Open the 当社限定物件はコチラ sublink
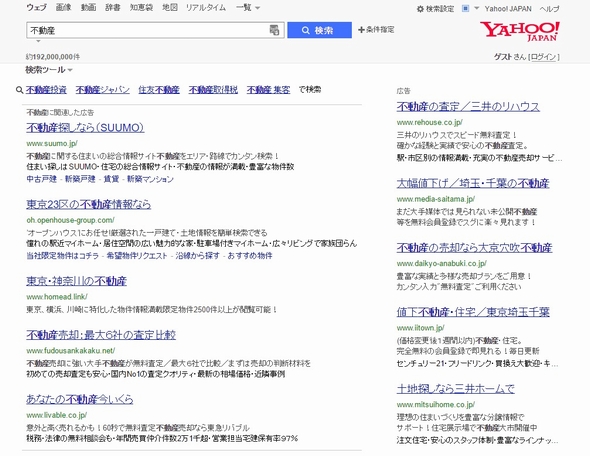 62,256
